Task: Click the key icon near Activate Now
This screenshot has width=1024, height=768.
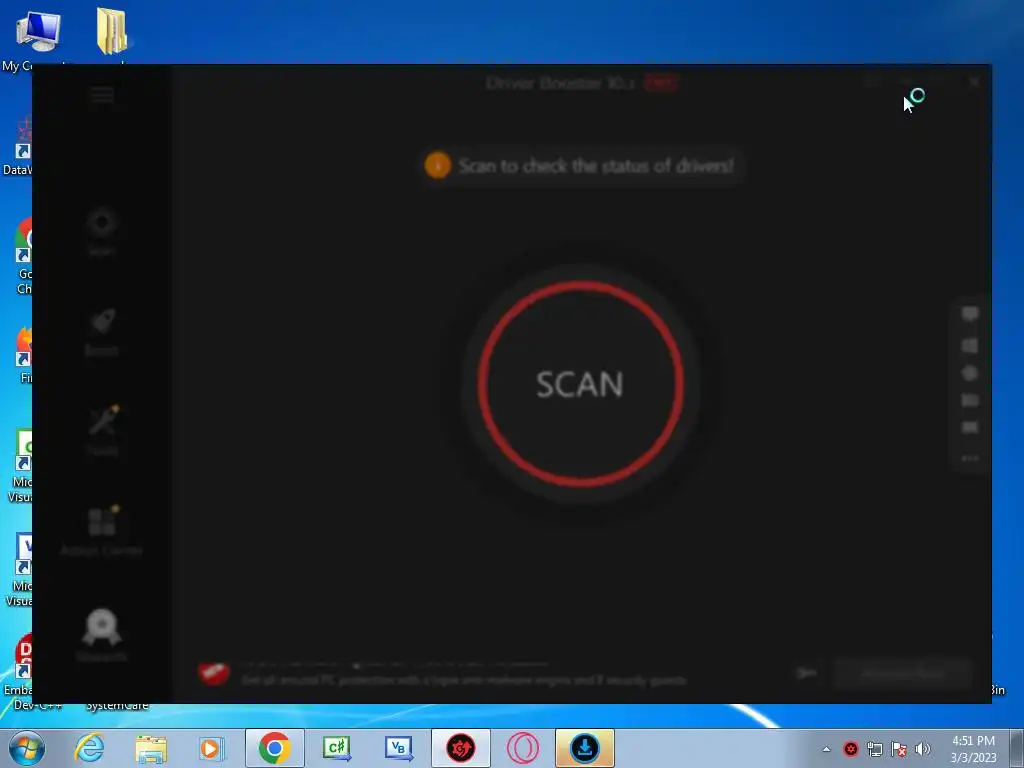Action: pyautogui.click(x=807, y=673)
